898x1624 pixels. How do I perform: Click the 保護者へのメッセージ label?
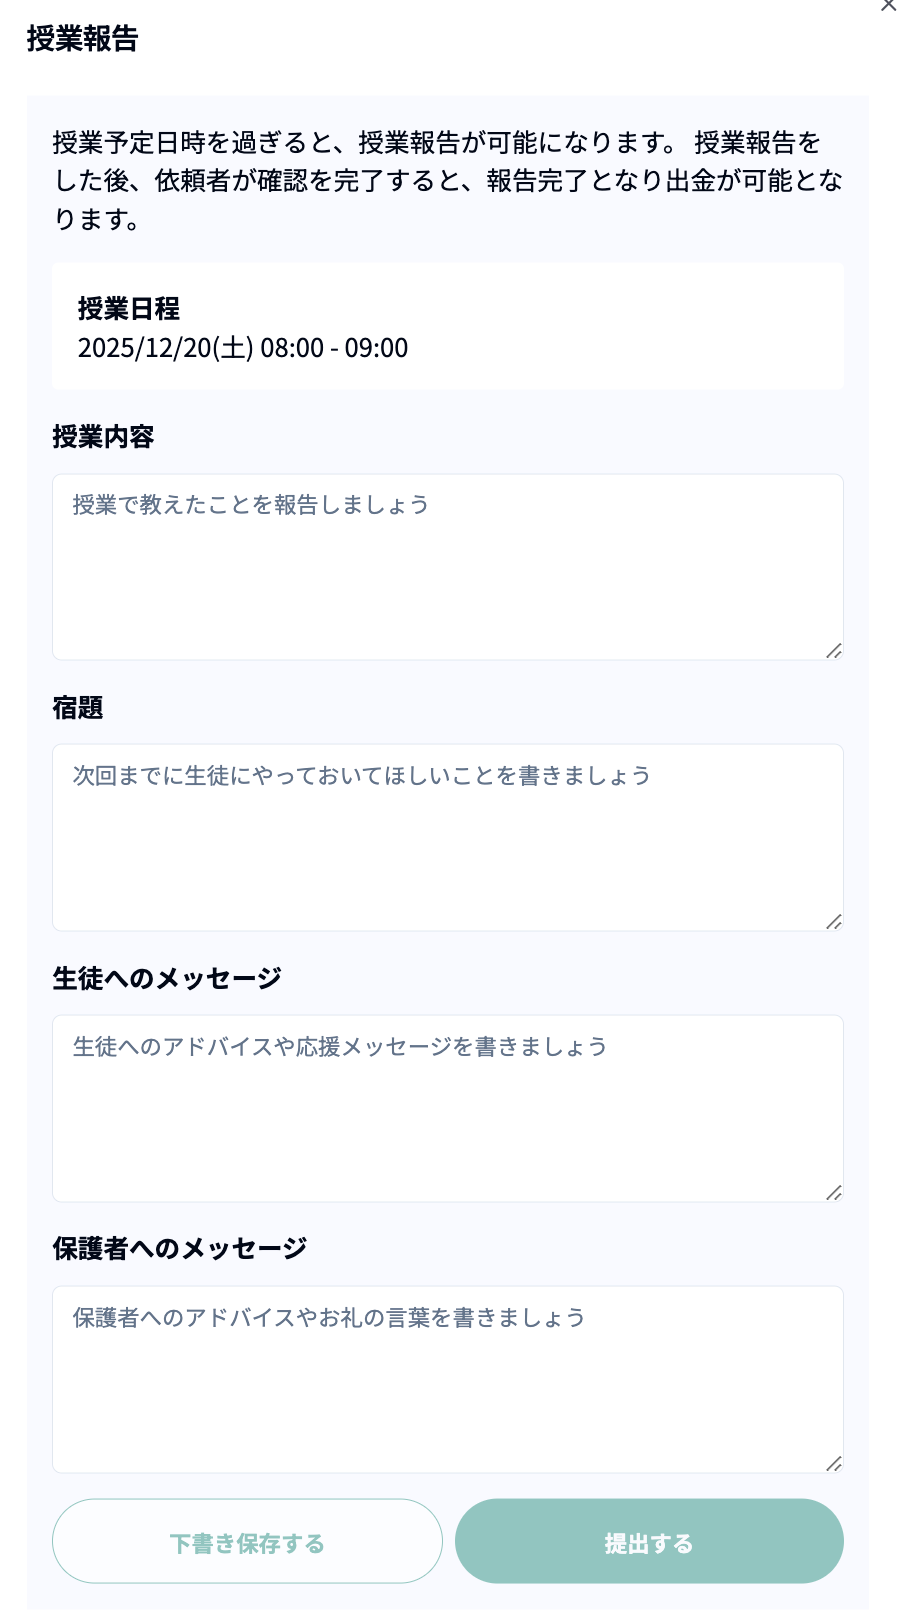click(180, 1248)
